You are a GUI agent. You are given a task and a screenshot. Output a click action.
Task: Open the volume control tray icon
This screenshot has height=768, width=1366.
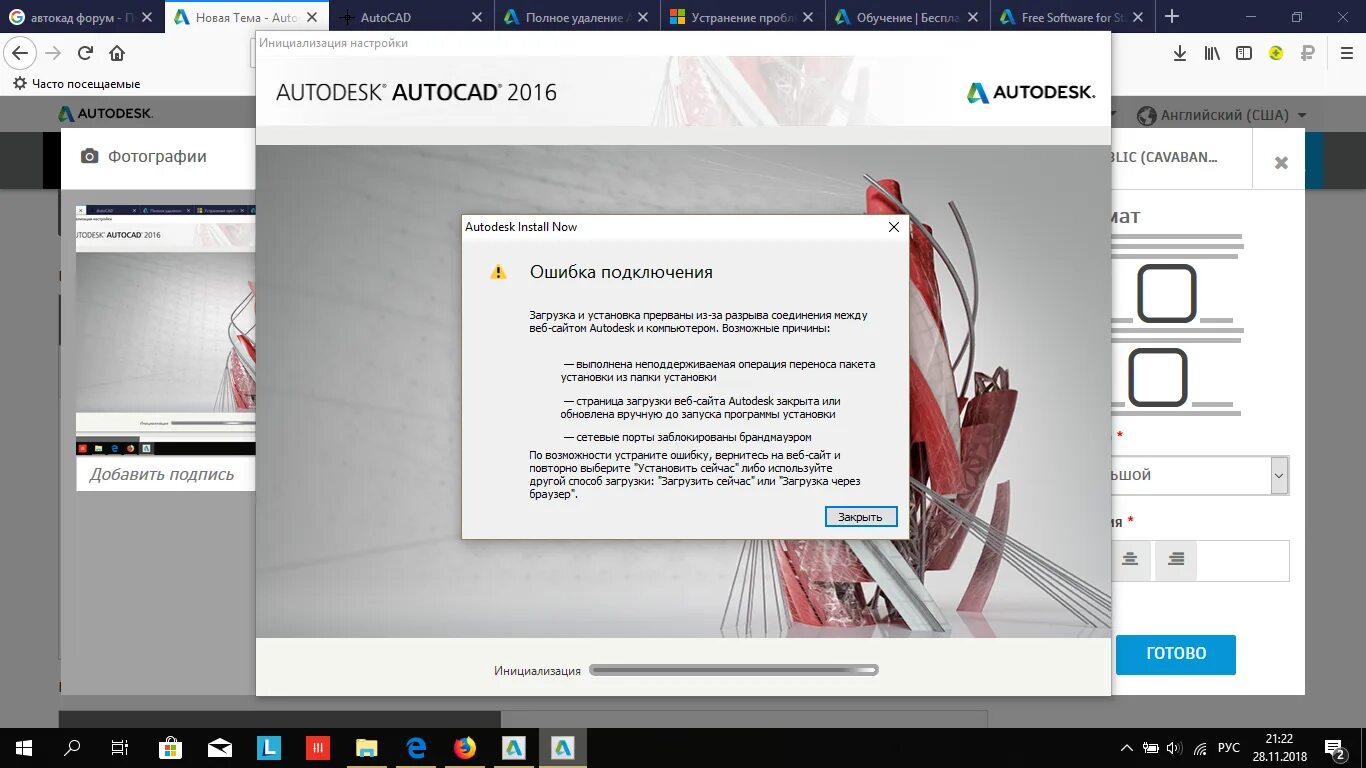tap(1174, 748)
